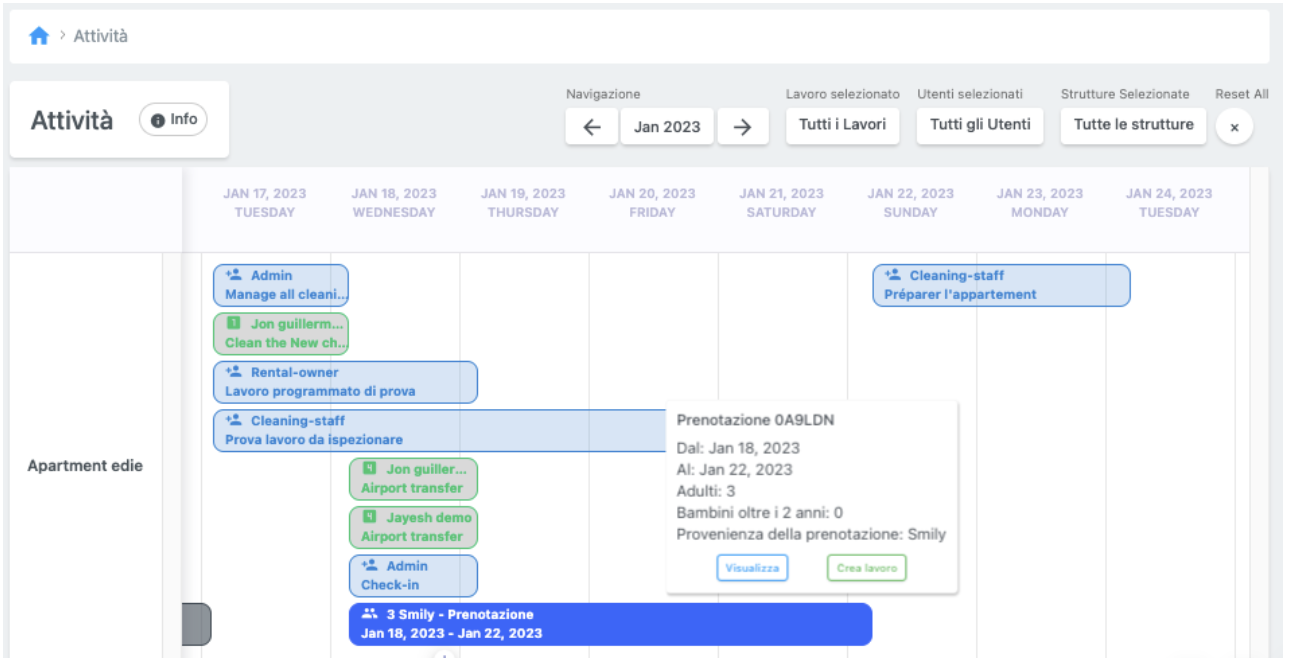Open the Tutte le strutture filter

click(x=1133, y=126)
